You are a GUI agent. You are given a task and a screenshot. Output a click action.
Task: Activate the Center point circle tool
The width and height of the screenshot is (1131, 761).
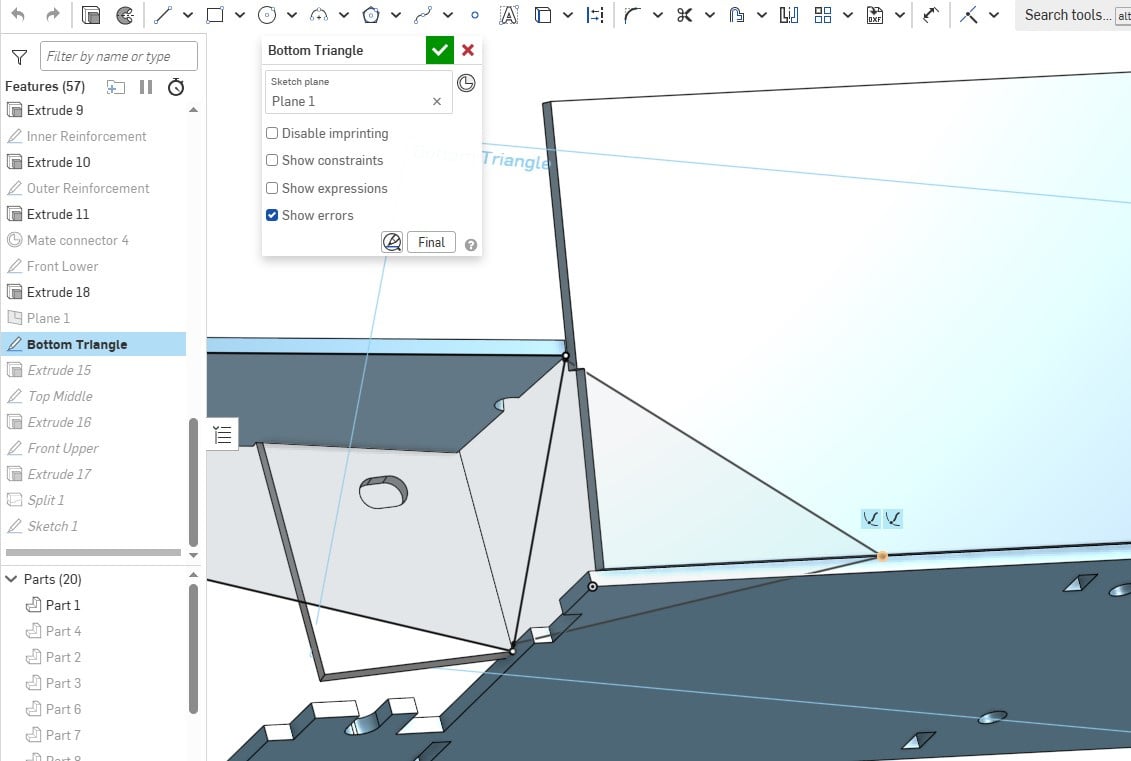pos(267,14)
